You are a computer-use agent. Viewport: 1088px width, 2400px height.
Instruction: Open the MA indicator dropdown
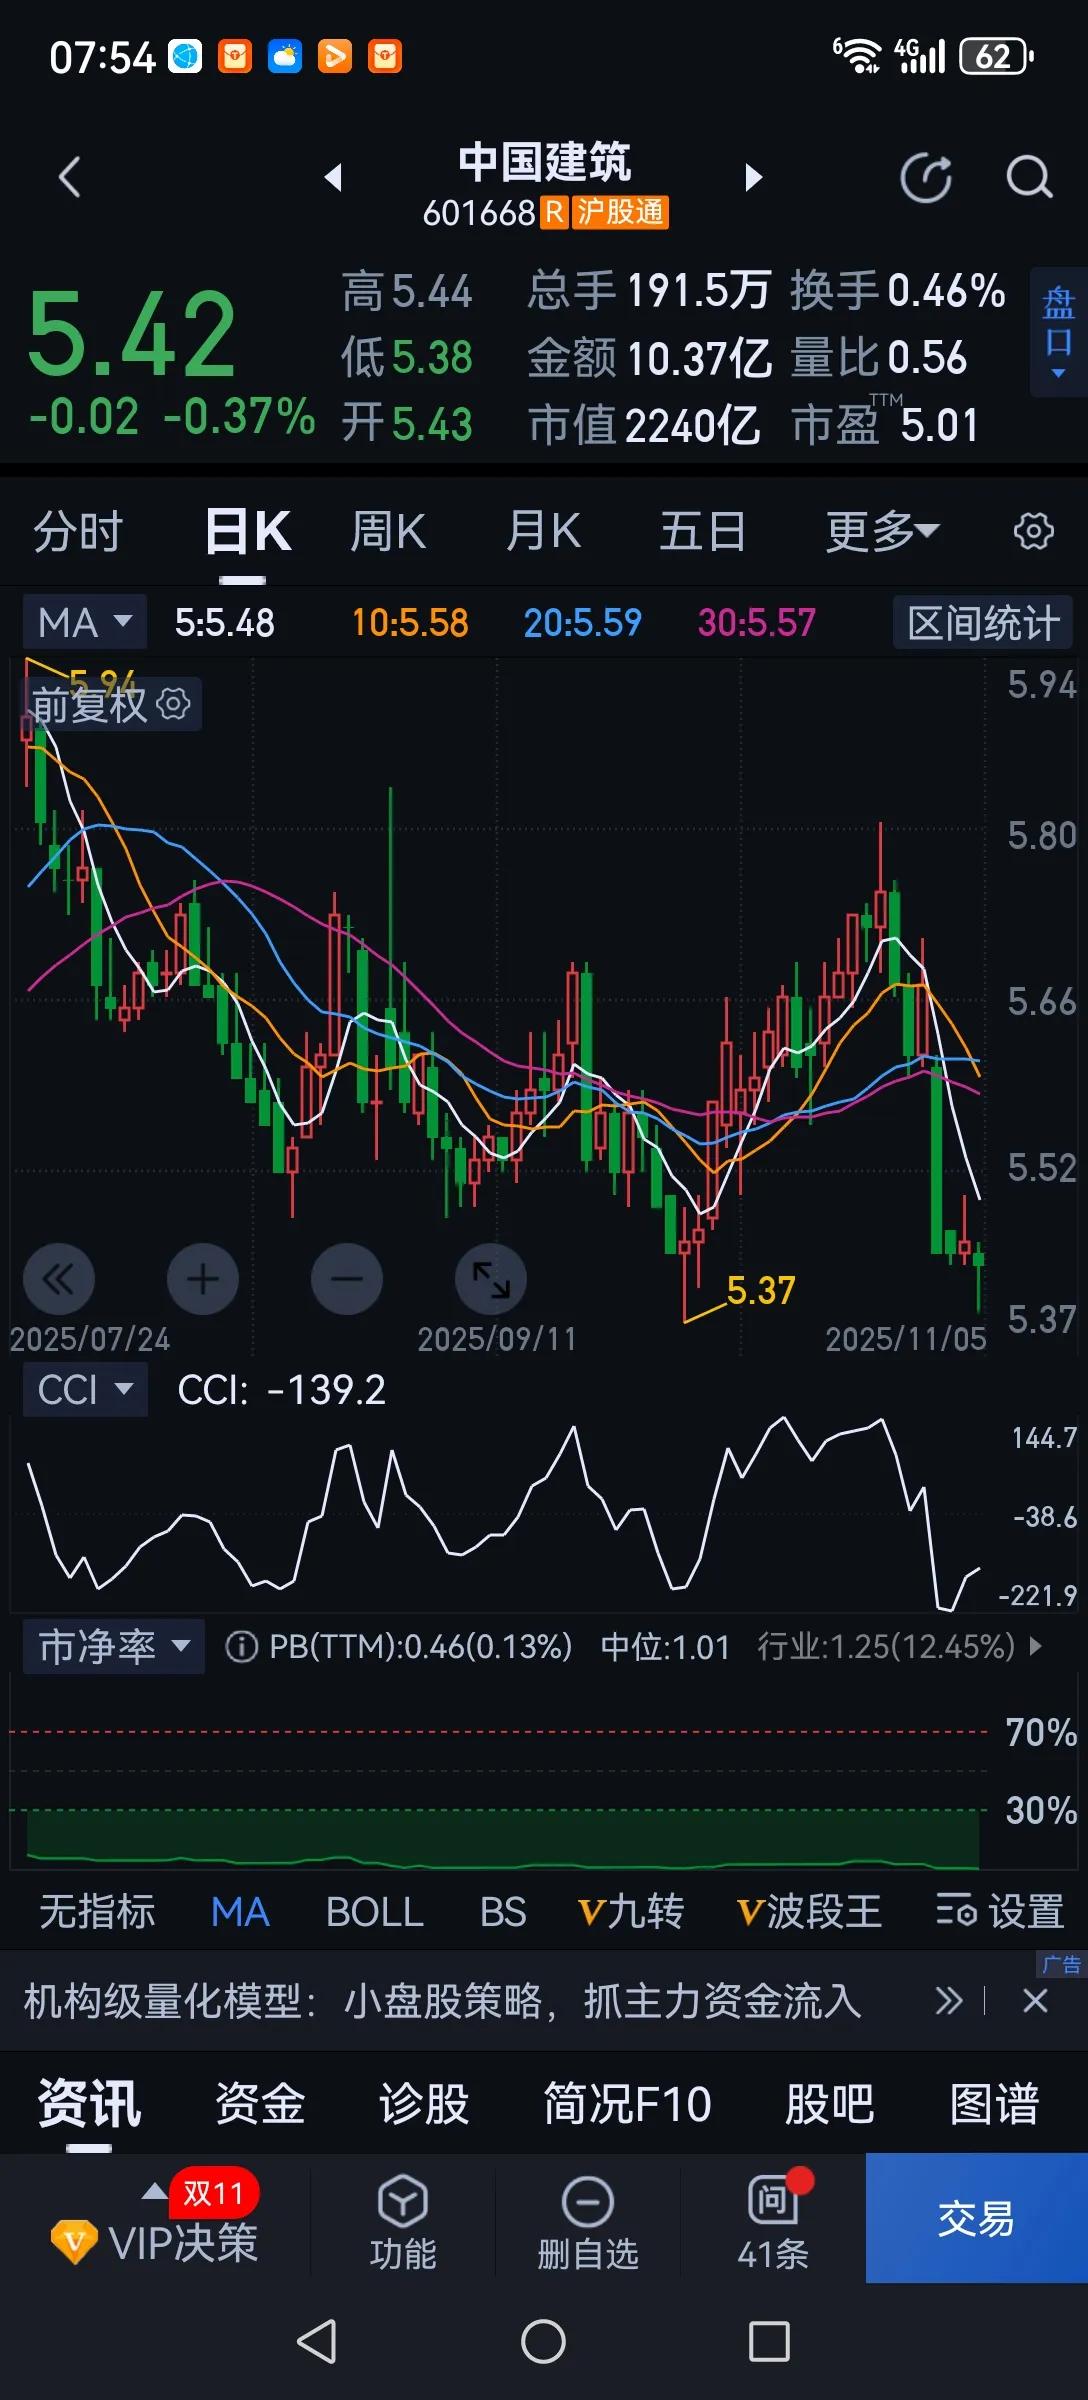[85, 622]
